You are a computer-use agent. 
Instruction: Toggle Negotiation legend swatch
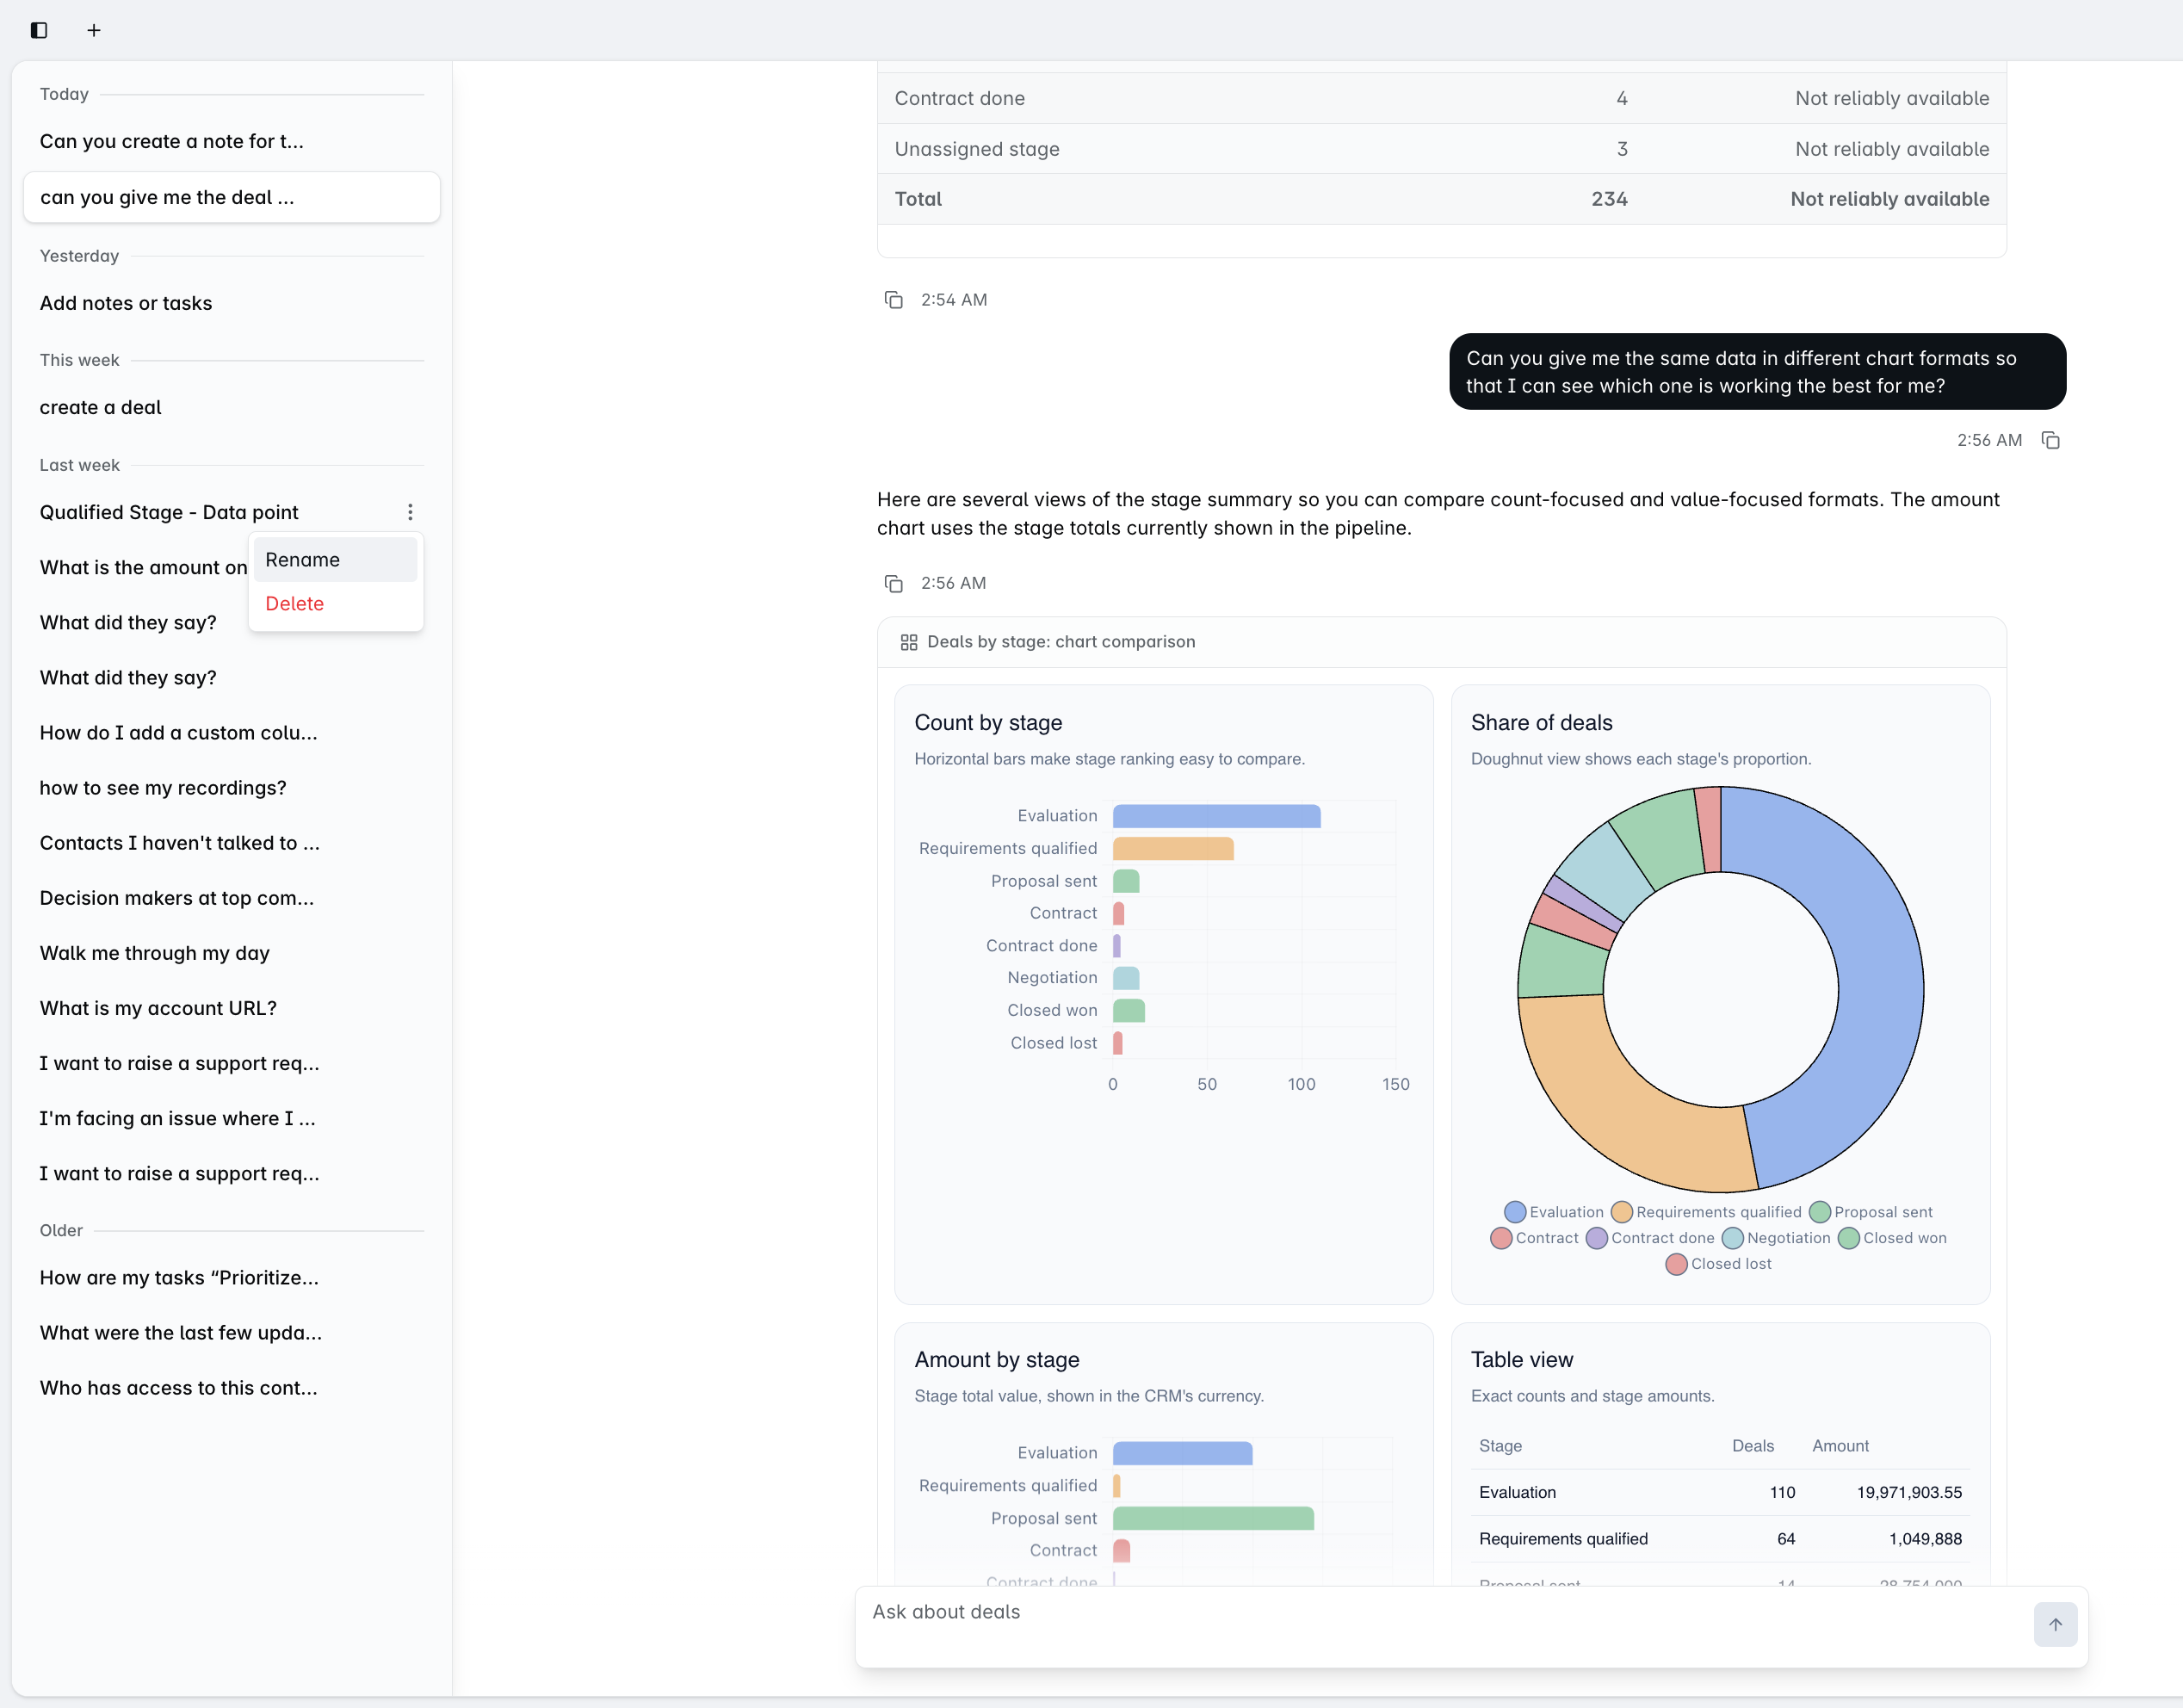point(1732,1238)
